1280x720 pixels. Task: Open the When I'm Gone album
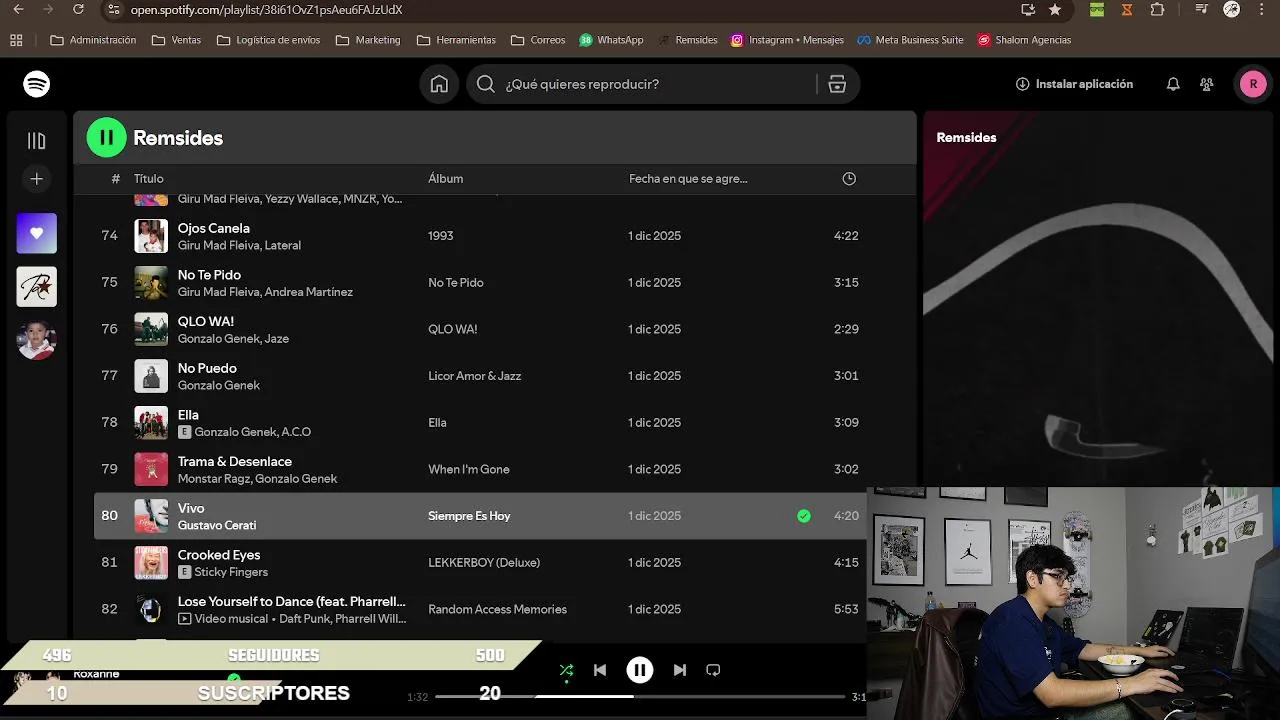[469, 469]
